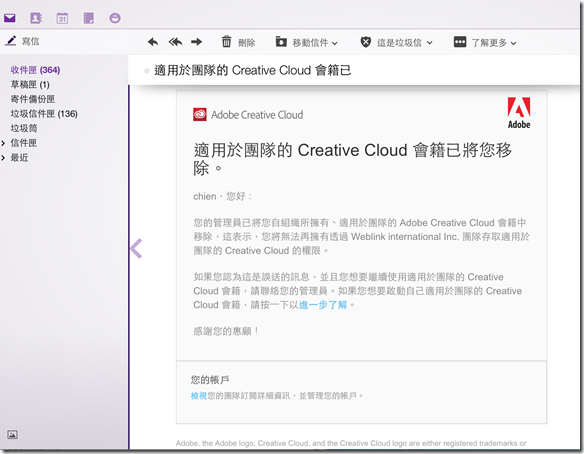The image size is (584, 454).
Task: Open the 移動信件 dropdown
Action: click(x=315, y=43)
